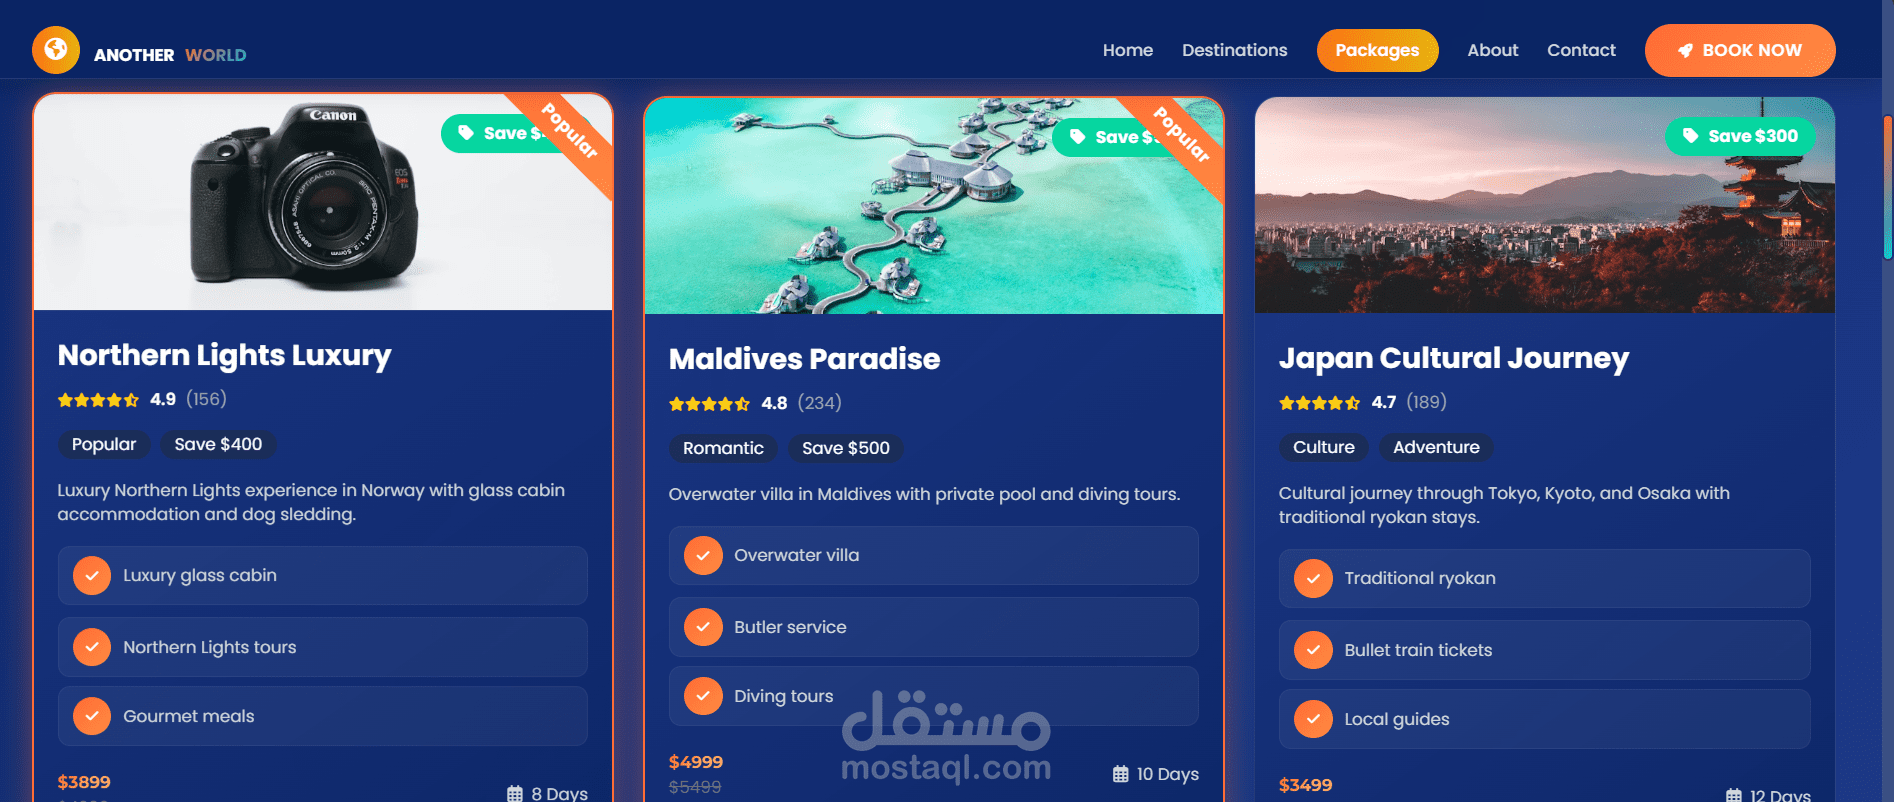The image size is (1894, 802).
Task: Click the checkmark beside Butler service
Action: pos(703,627)
